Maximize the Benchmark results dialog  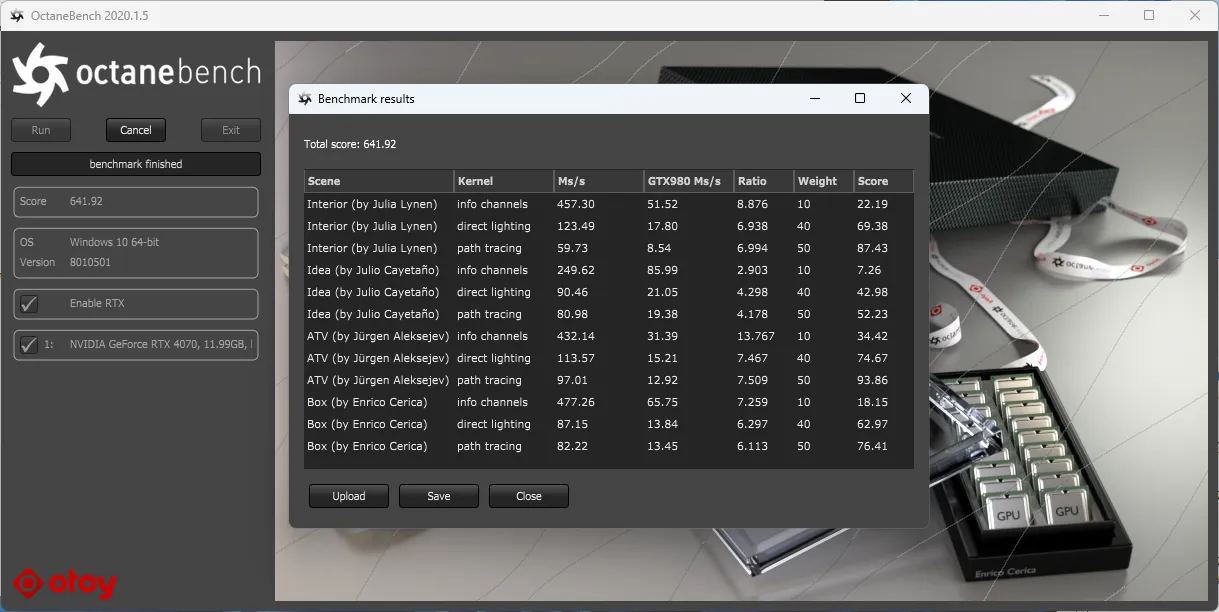click(860, 98)
